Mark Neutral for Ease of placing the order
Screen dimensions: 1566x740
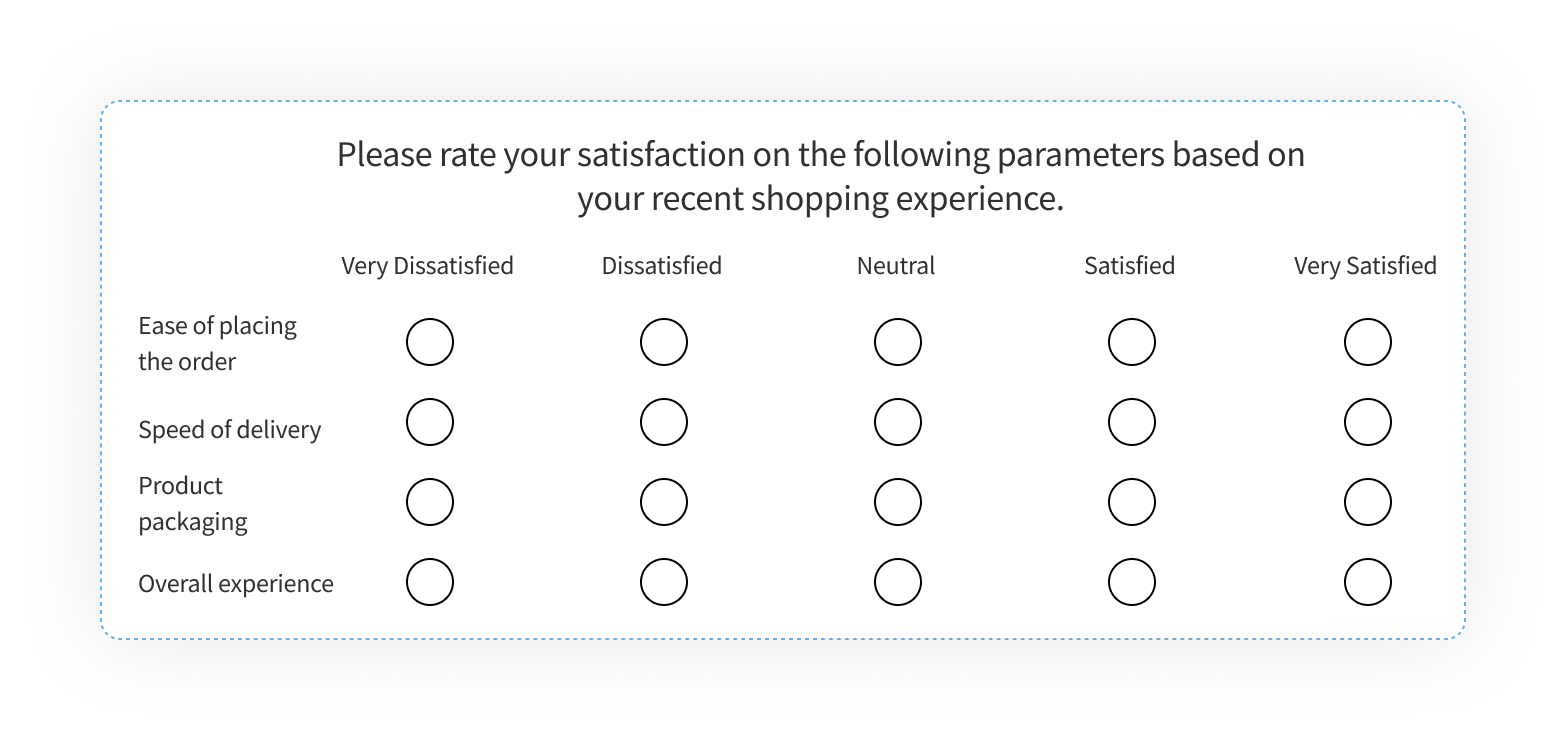pos(897,341)
